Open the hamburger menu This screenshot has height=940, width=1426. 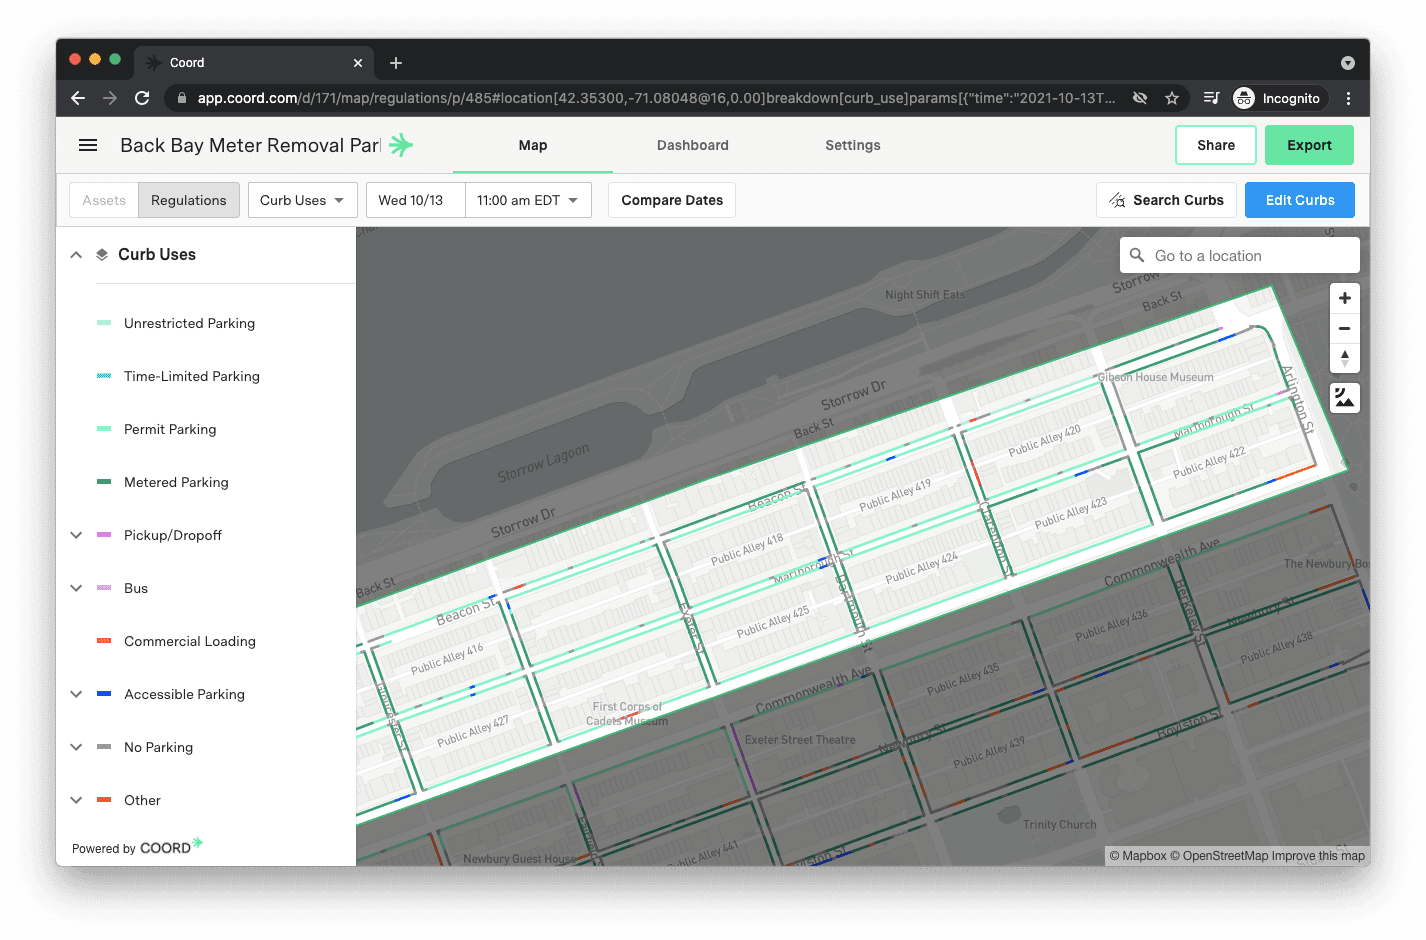(x=88, y=145)
